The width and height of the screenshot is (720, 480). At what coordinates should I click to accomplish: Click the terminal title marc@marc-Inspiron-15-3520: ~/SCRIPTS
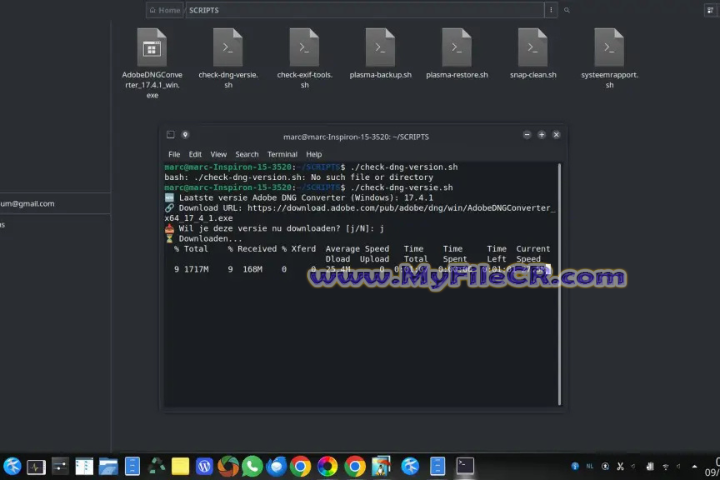(356, 137)
